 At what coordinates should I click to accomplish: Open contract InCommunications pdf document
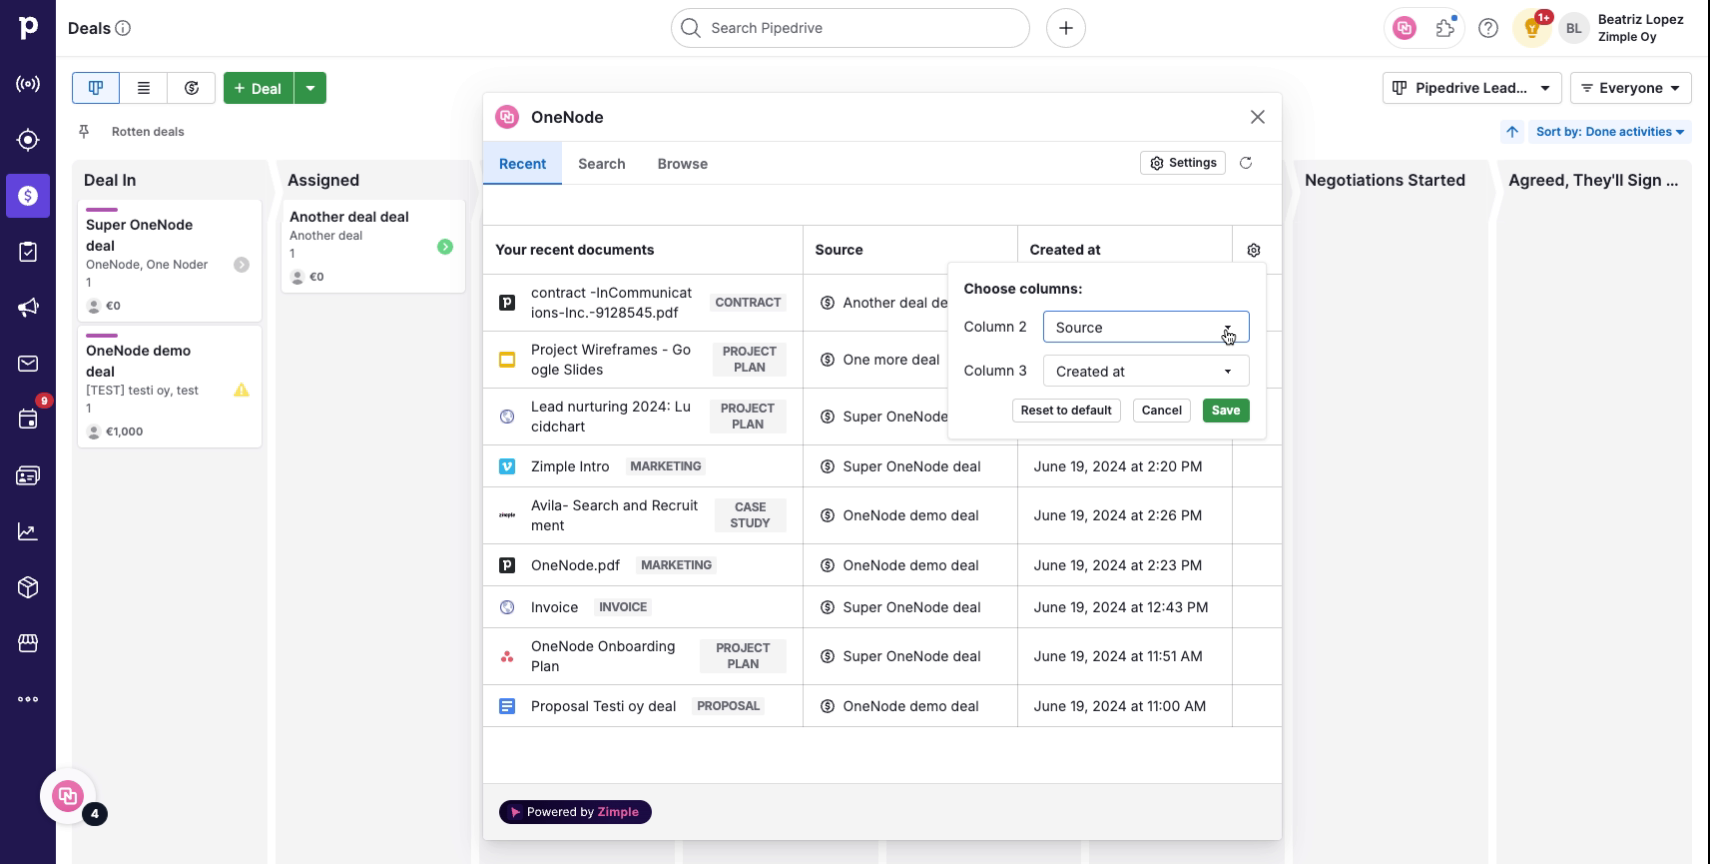pos(611,303)
